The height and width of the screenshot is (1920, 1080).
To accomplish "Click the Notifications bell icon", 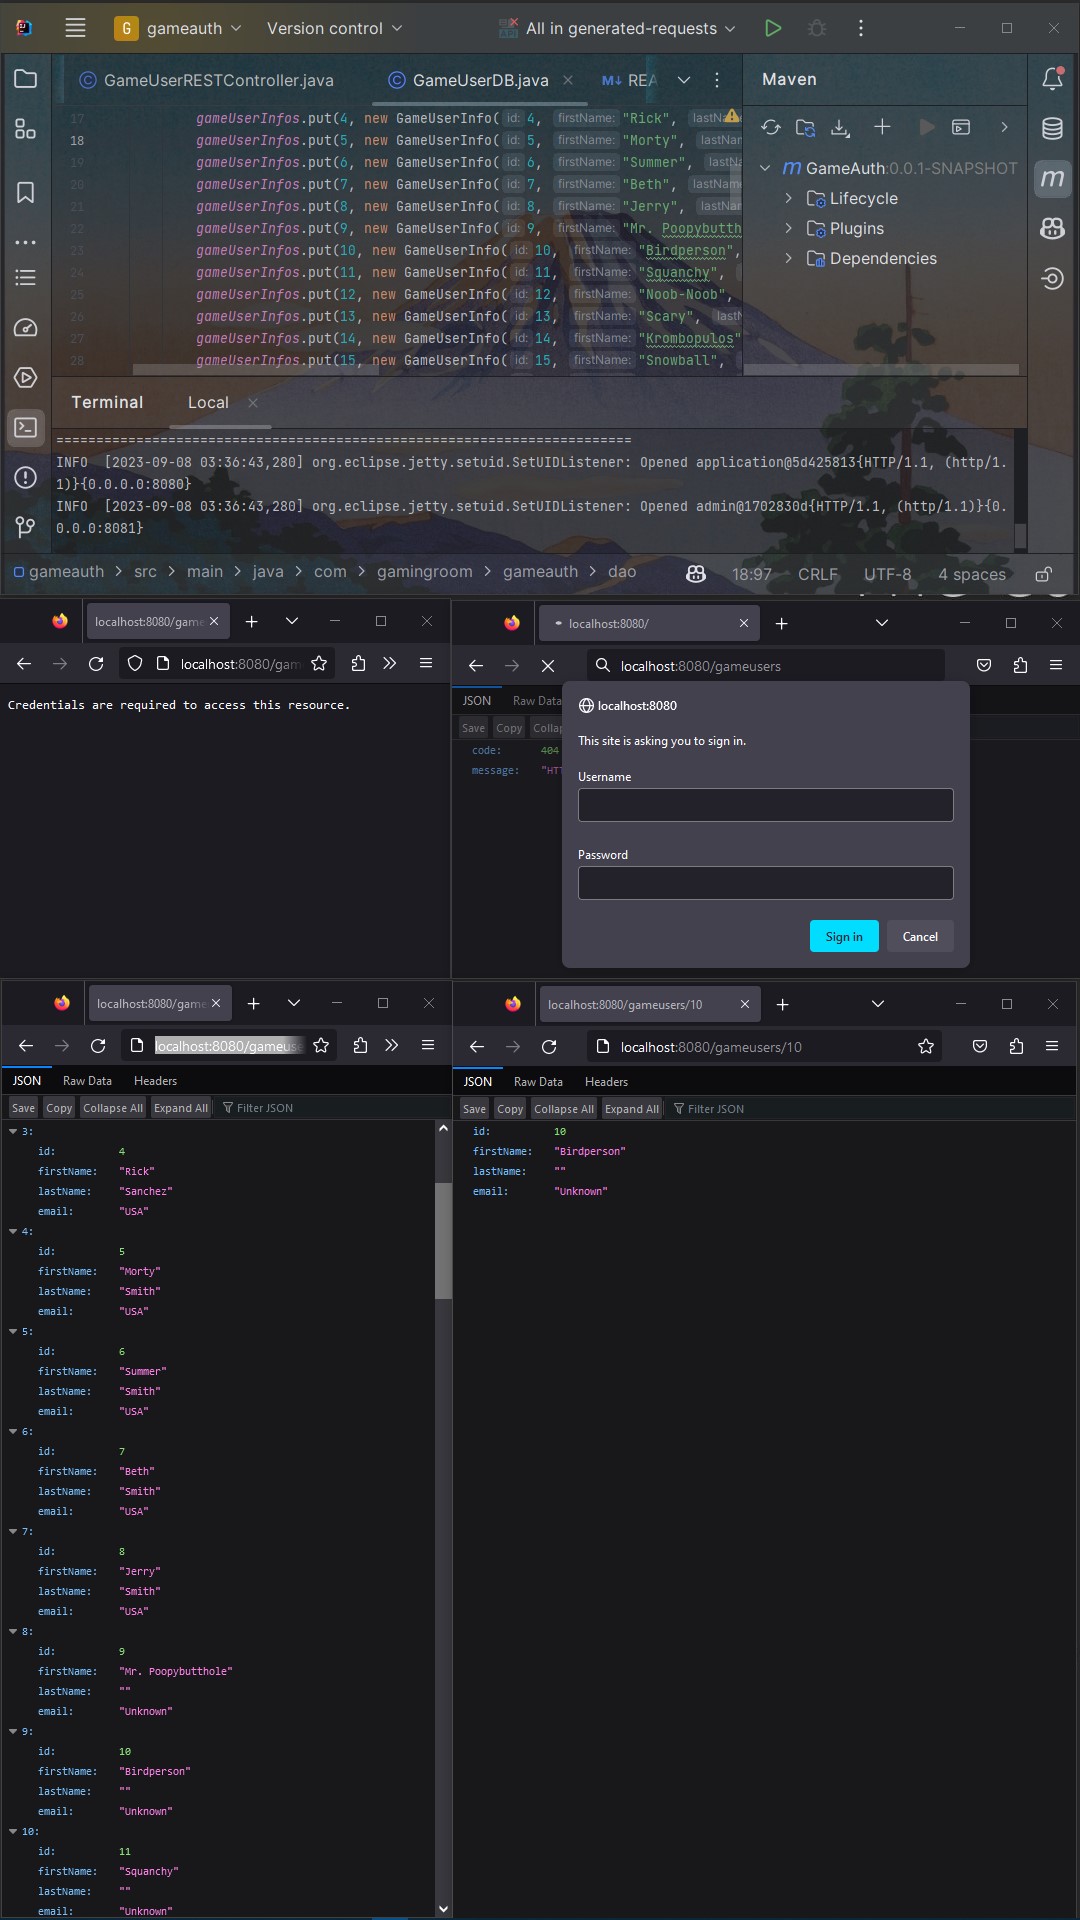I will tap(1052, 79).
